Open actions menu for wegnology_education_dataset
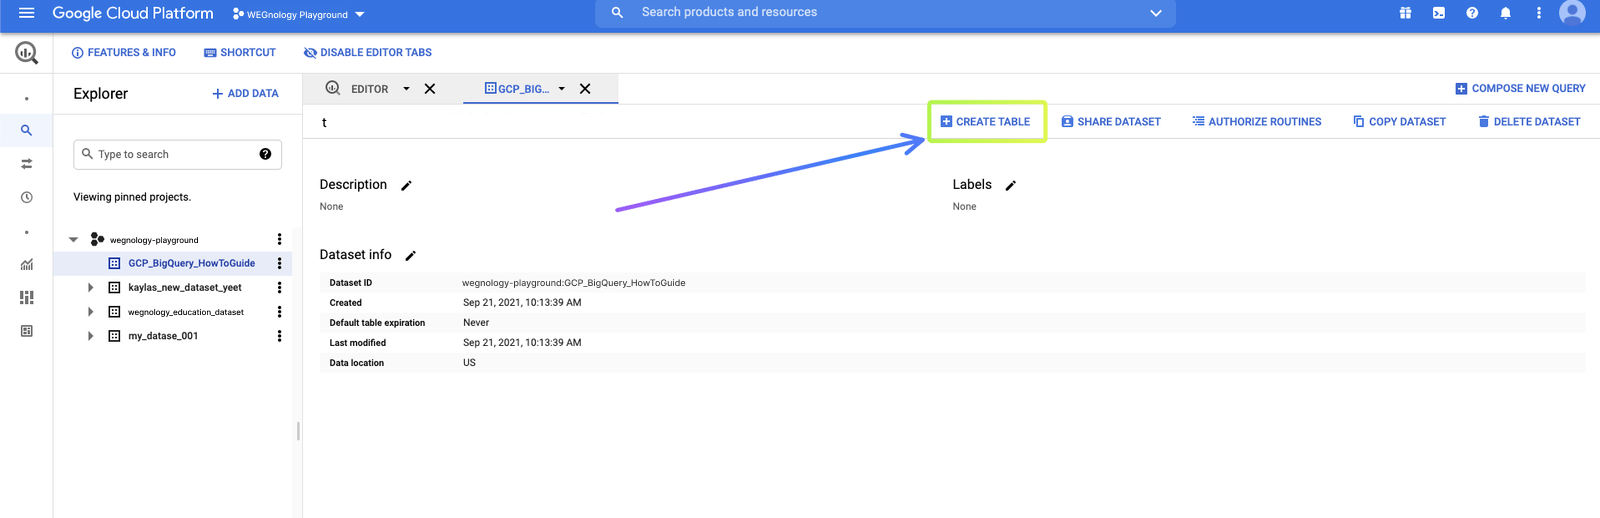The image size is (1600, 518). pyautogui.click(x=279, y=312)
